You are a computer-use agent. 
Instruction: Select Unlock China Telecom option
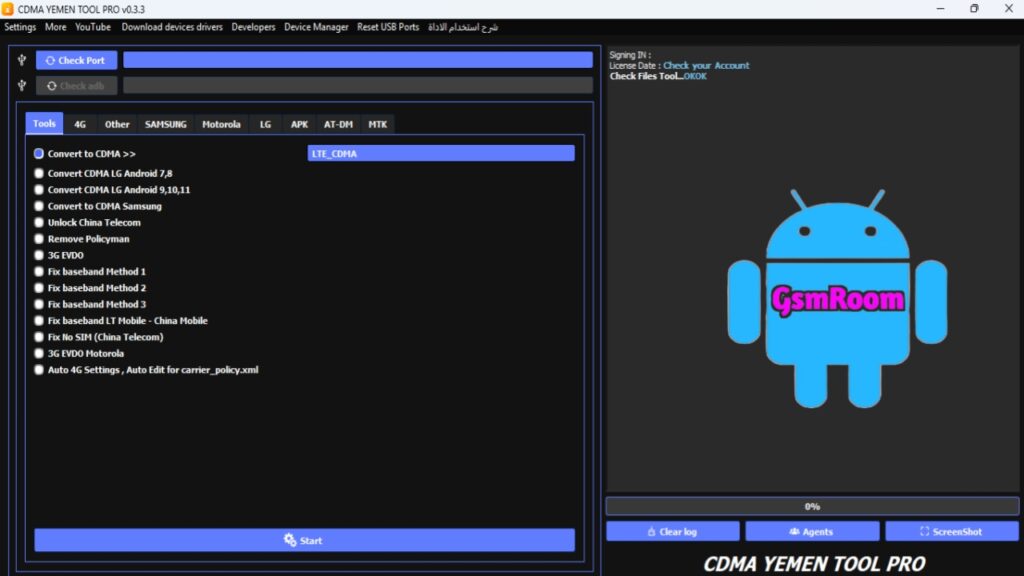pos(39,223)
